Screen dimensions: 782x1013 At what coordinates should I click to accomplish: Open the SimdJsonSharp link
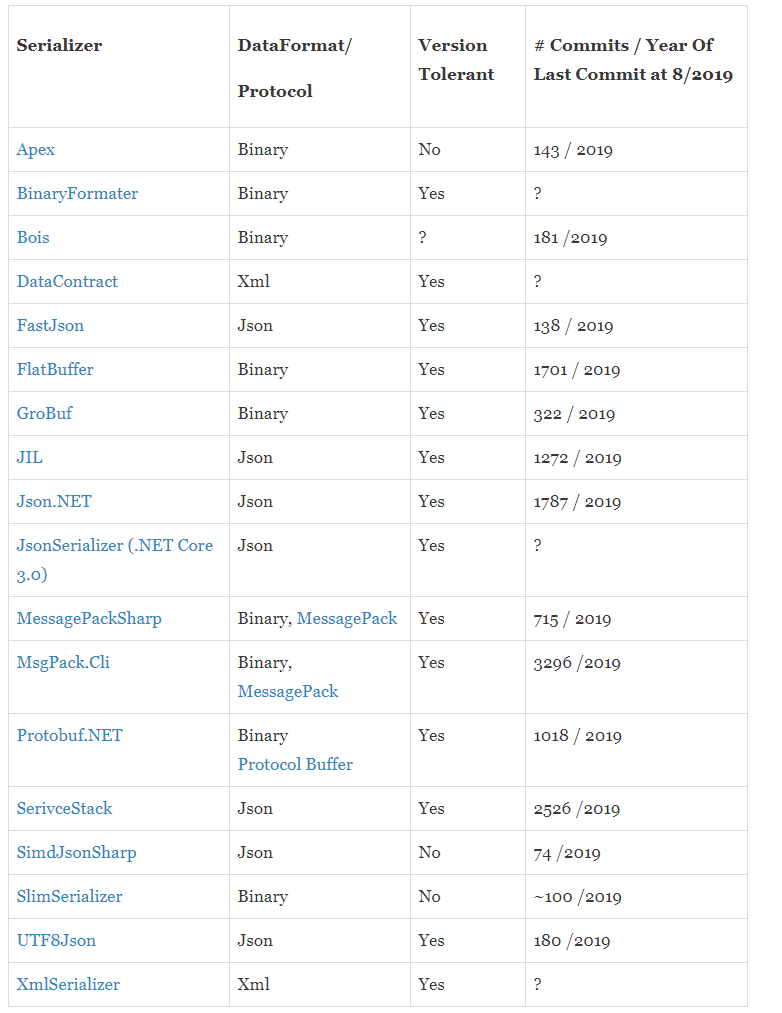(76, 853)
